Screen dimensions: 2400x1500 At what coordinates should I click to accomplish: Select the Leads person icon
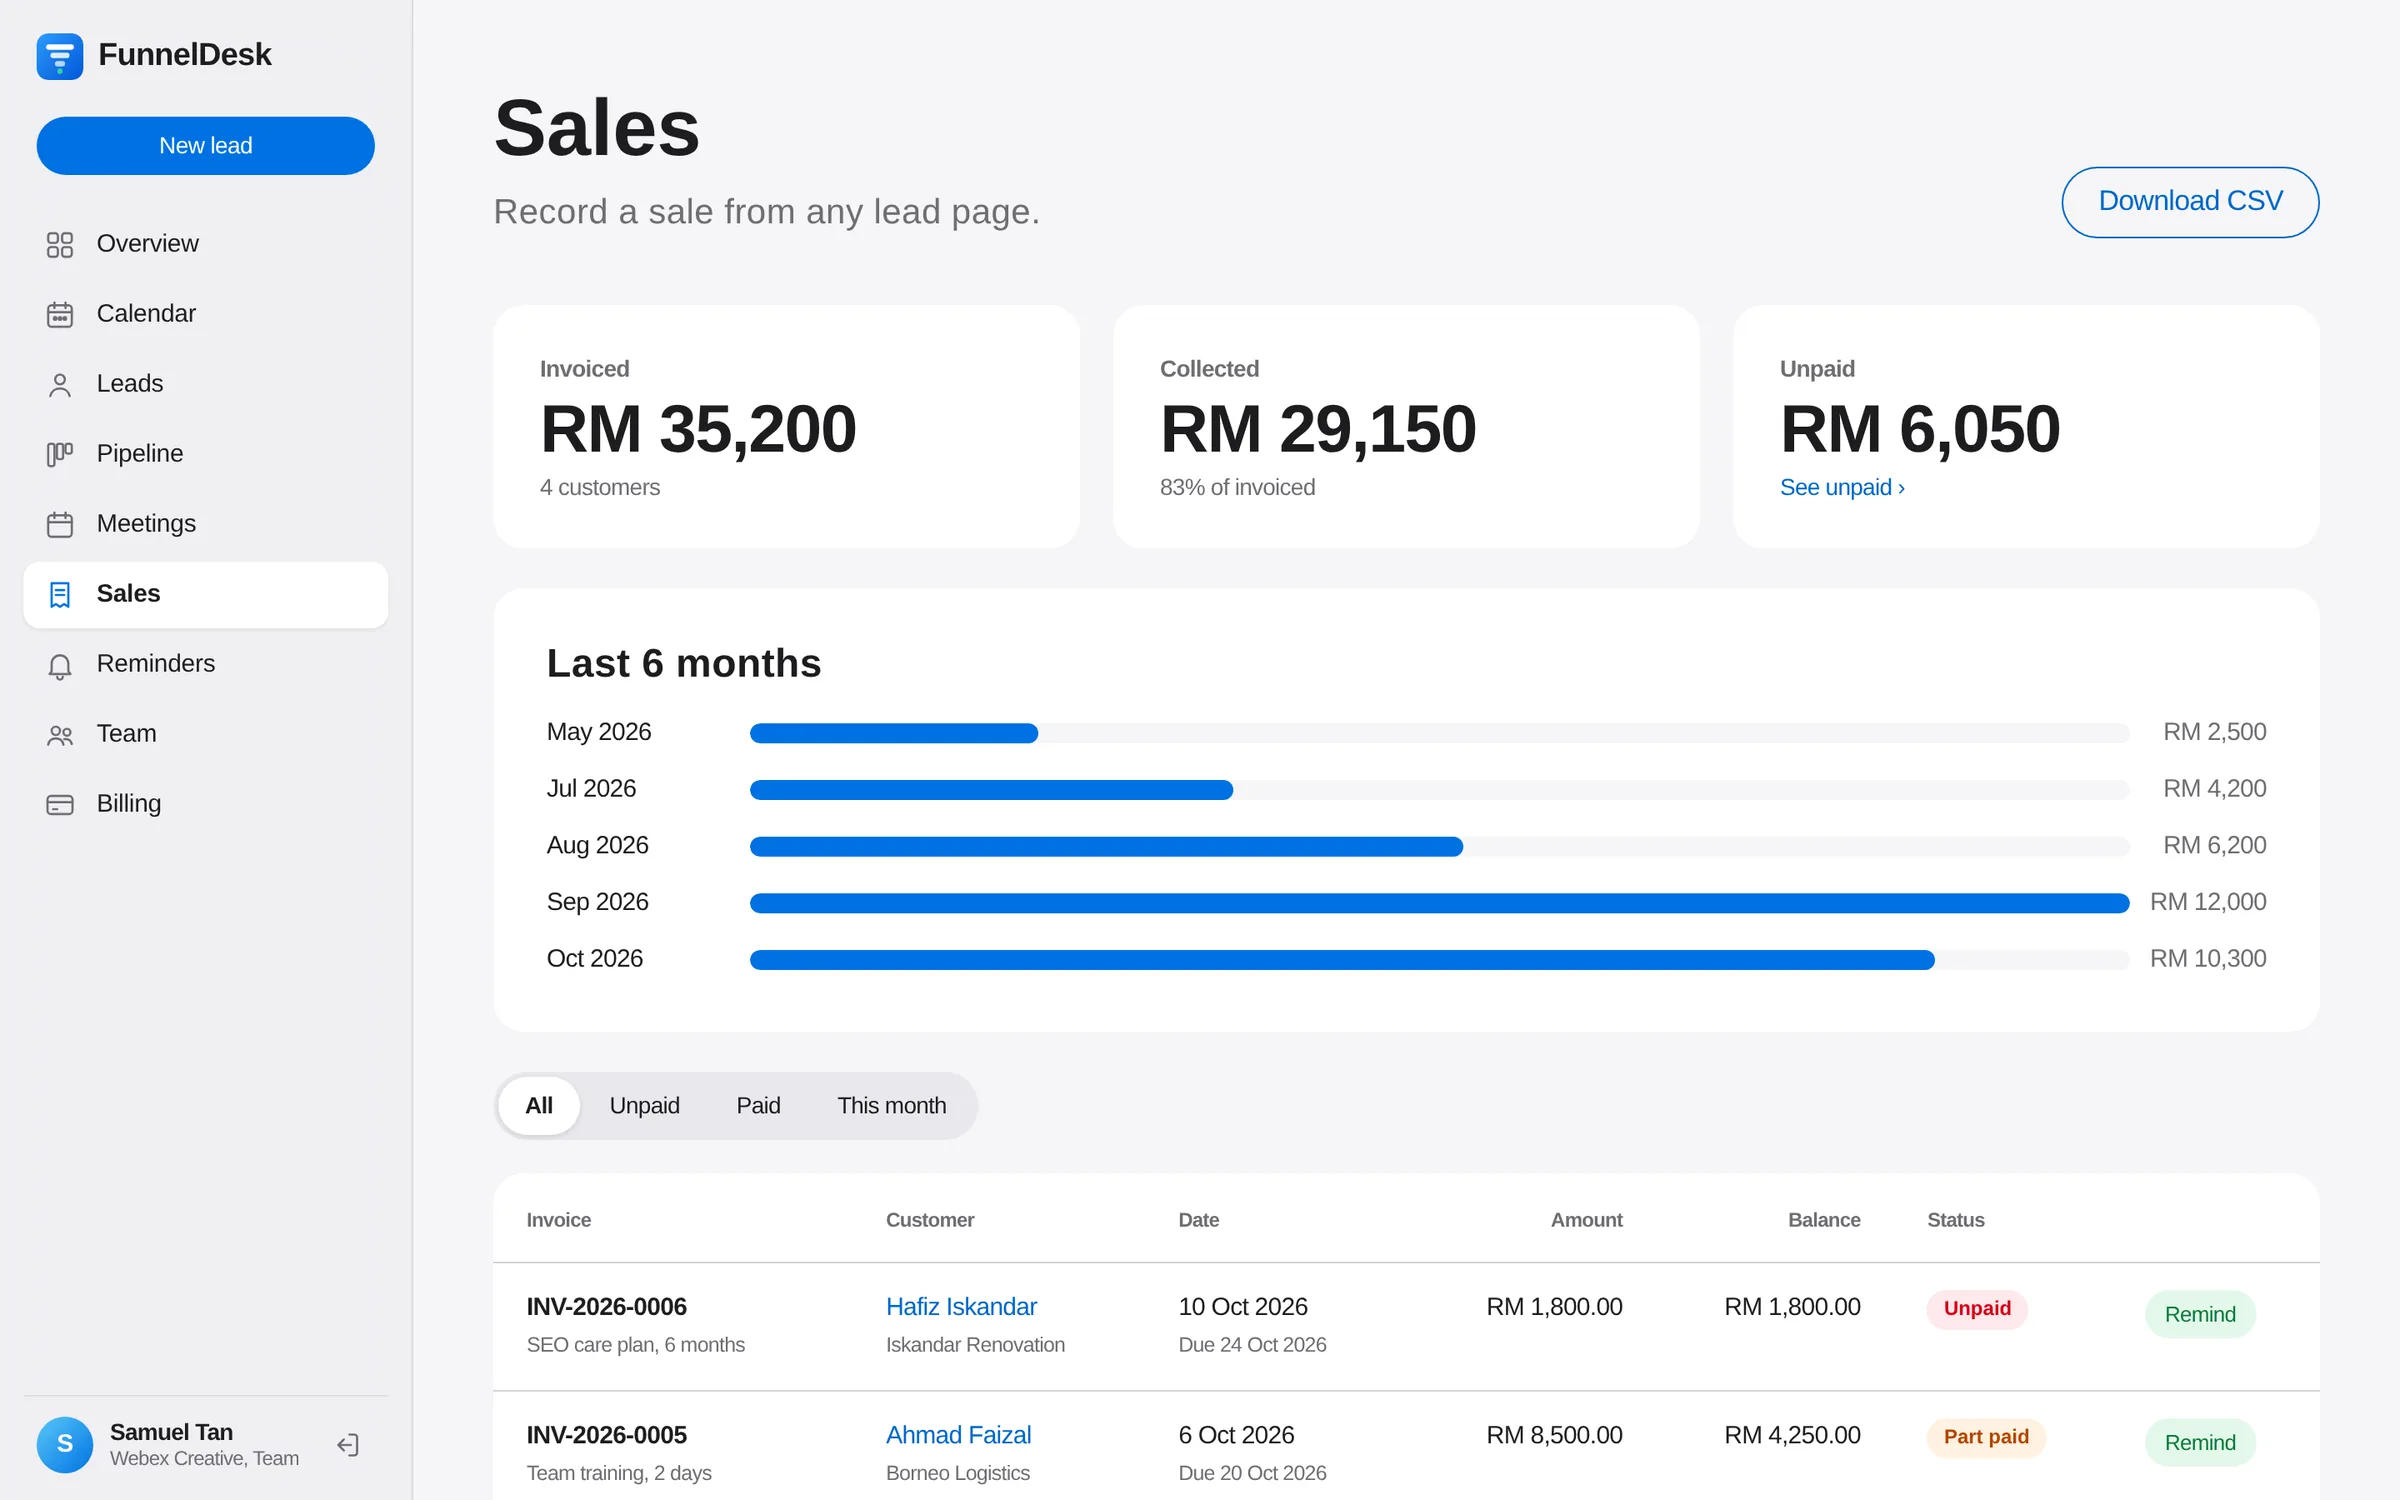[60, 384]
